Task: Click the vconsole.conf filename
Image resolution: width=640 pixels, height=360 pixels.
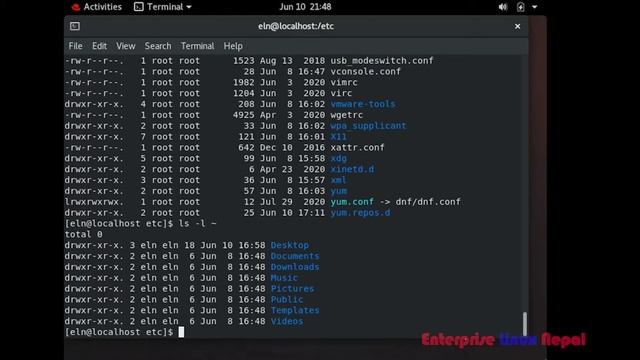Action: (366, 71)
